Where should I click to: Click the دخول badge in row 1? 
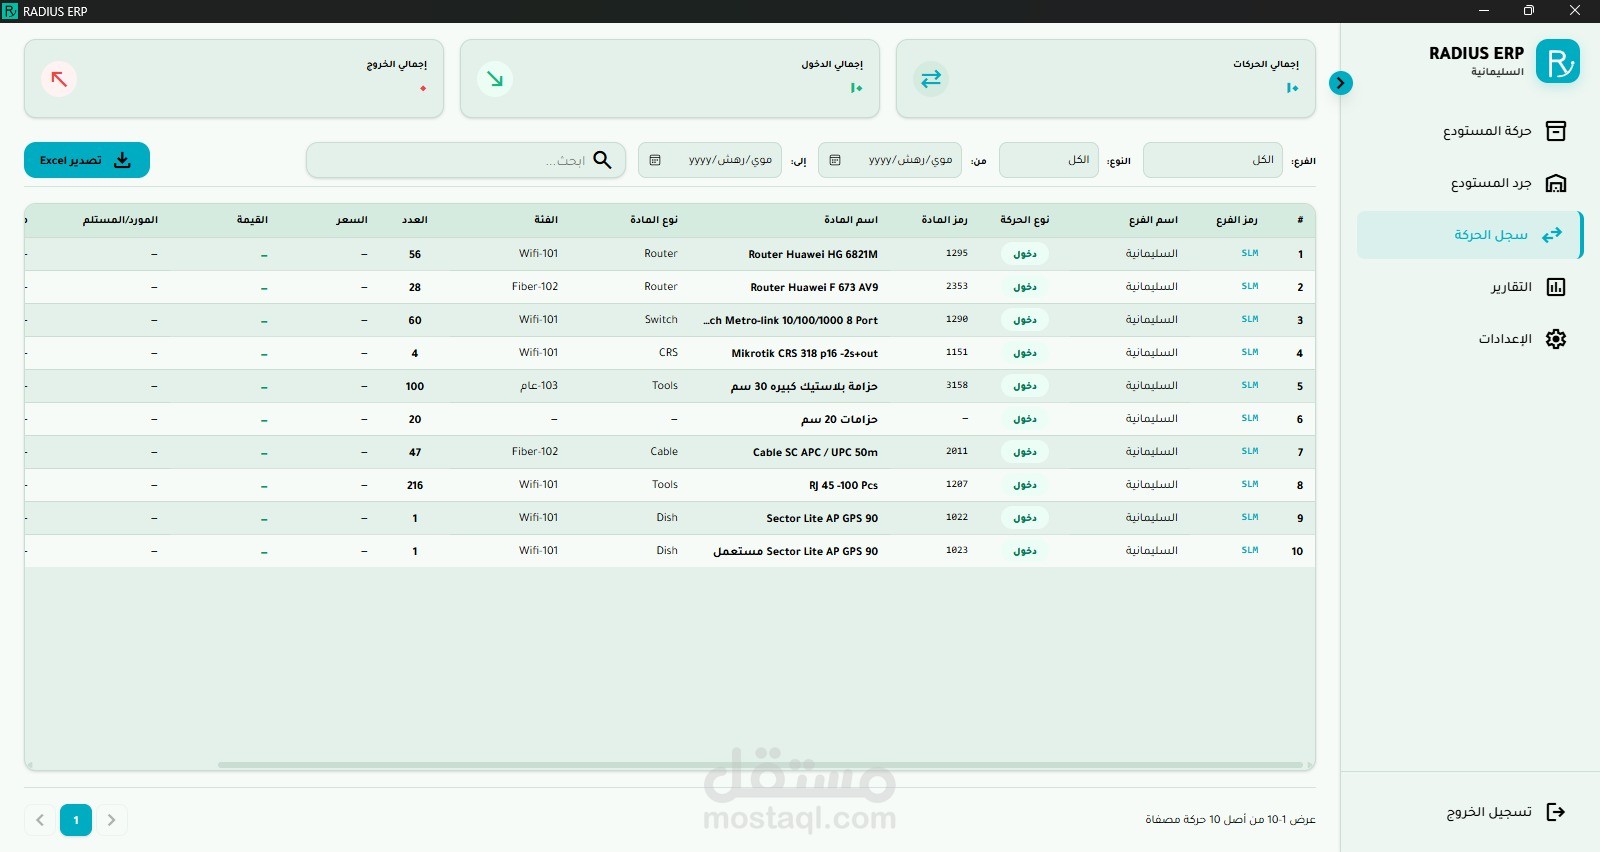tap(1025, 254)
